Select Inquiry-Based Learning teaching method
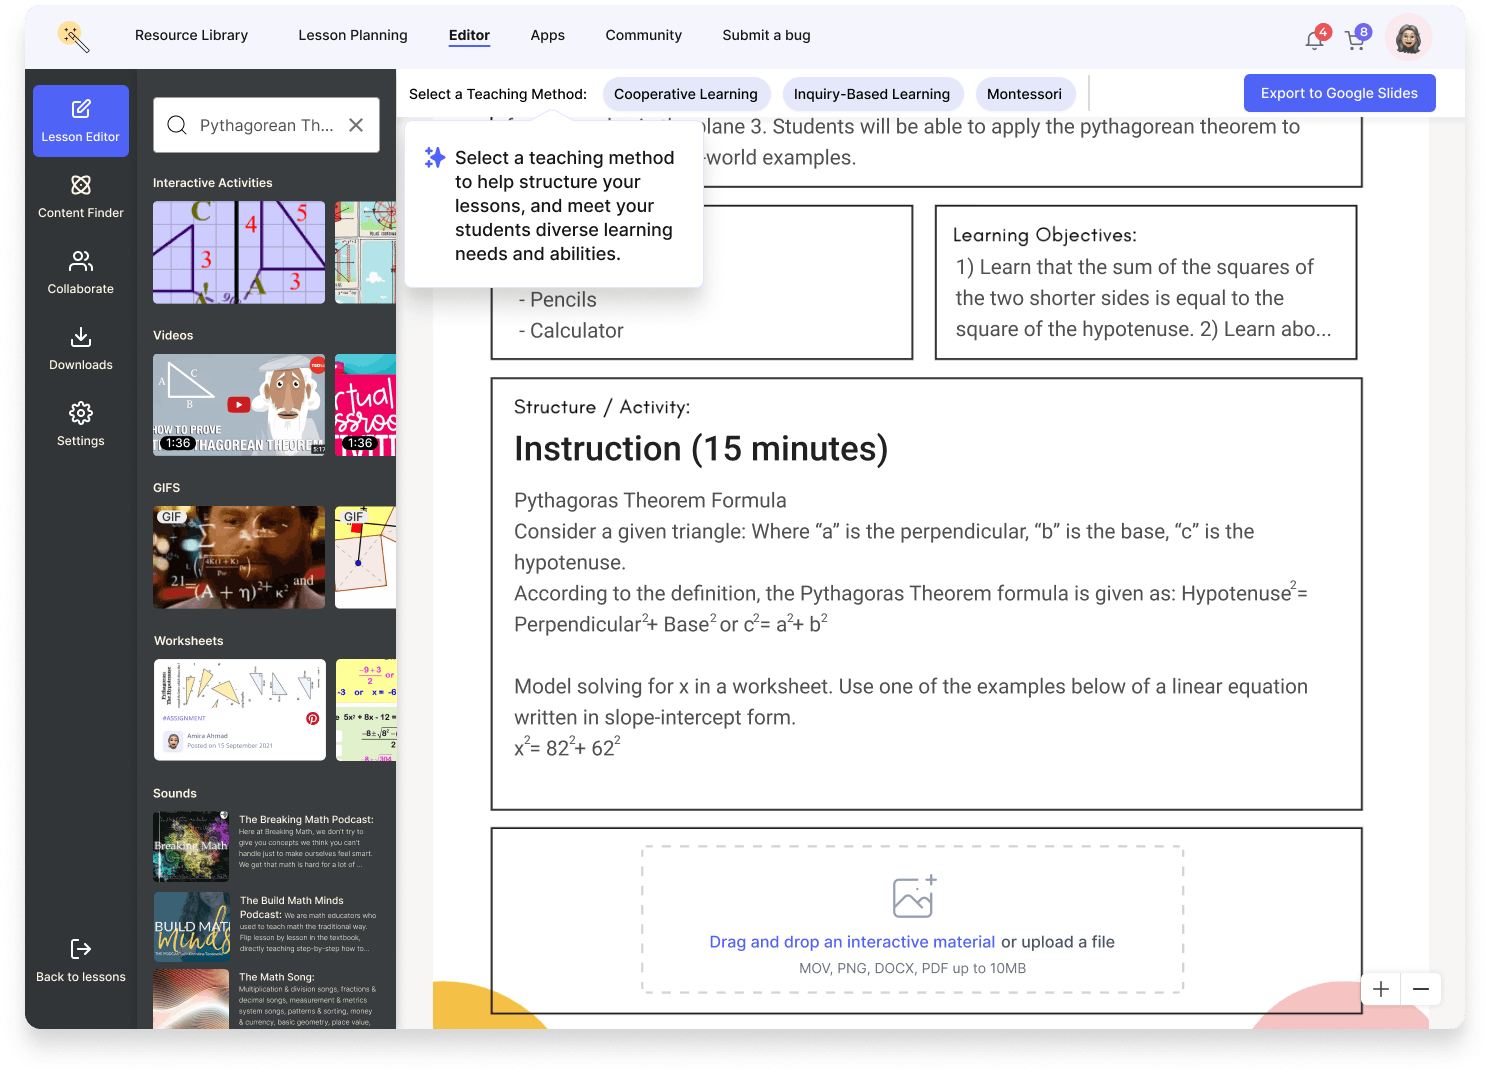The height and width of the screenshot is (1074, 1490). pos(872,94)
